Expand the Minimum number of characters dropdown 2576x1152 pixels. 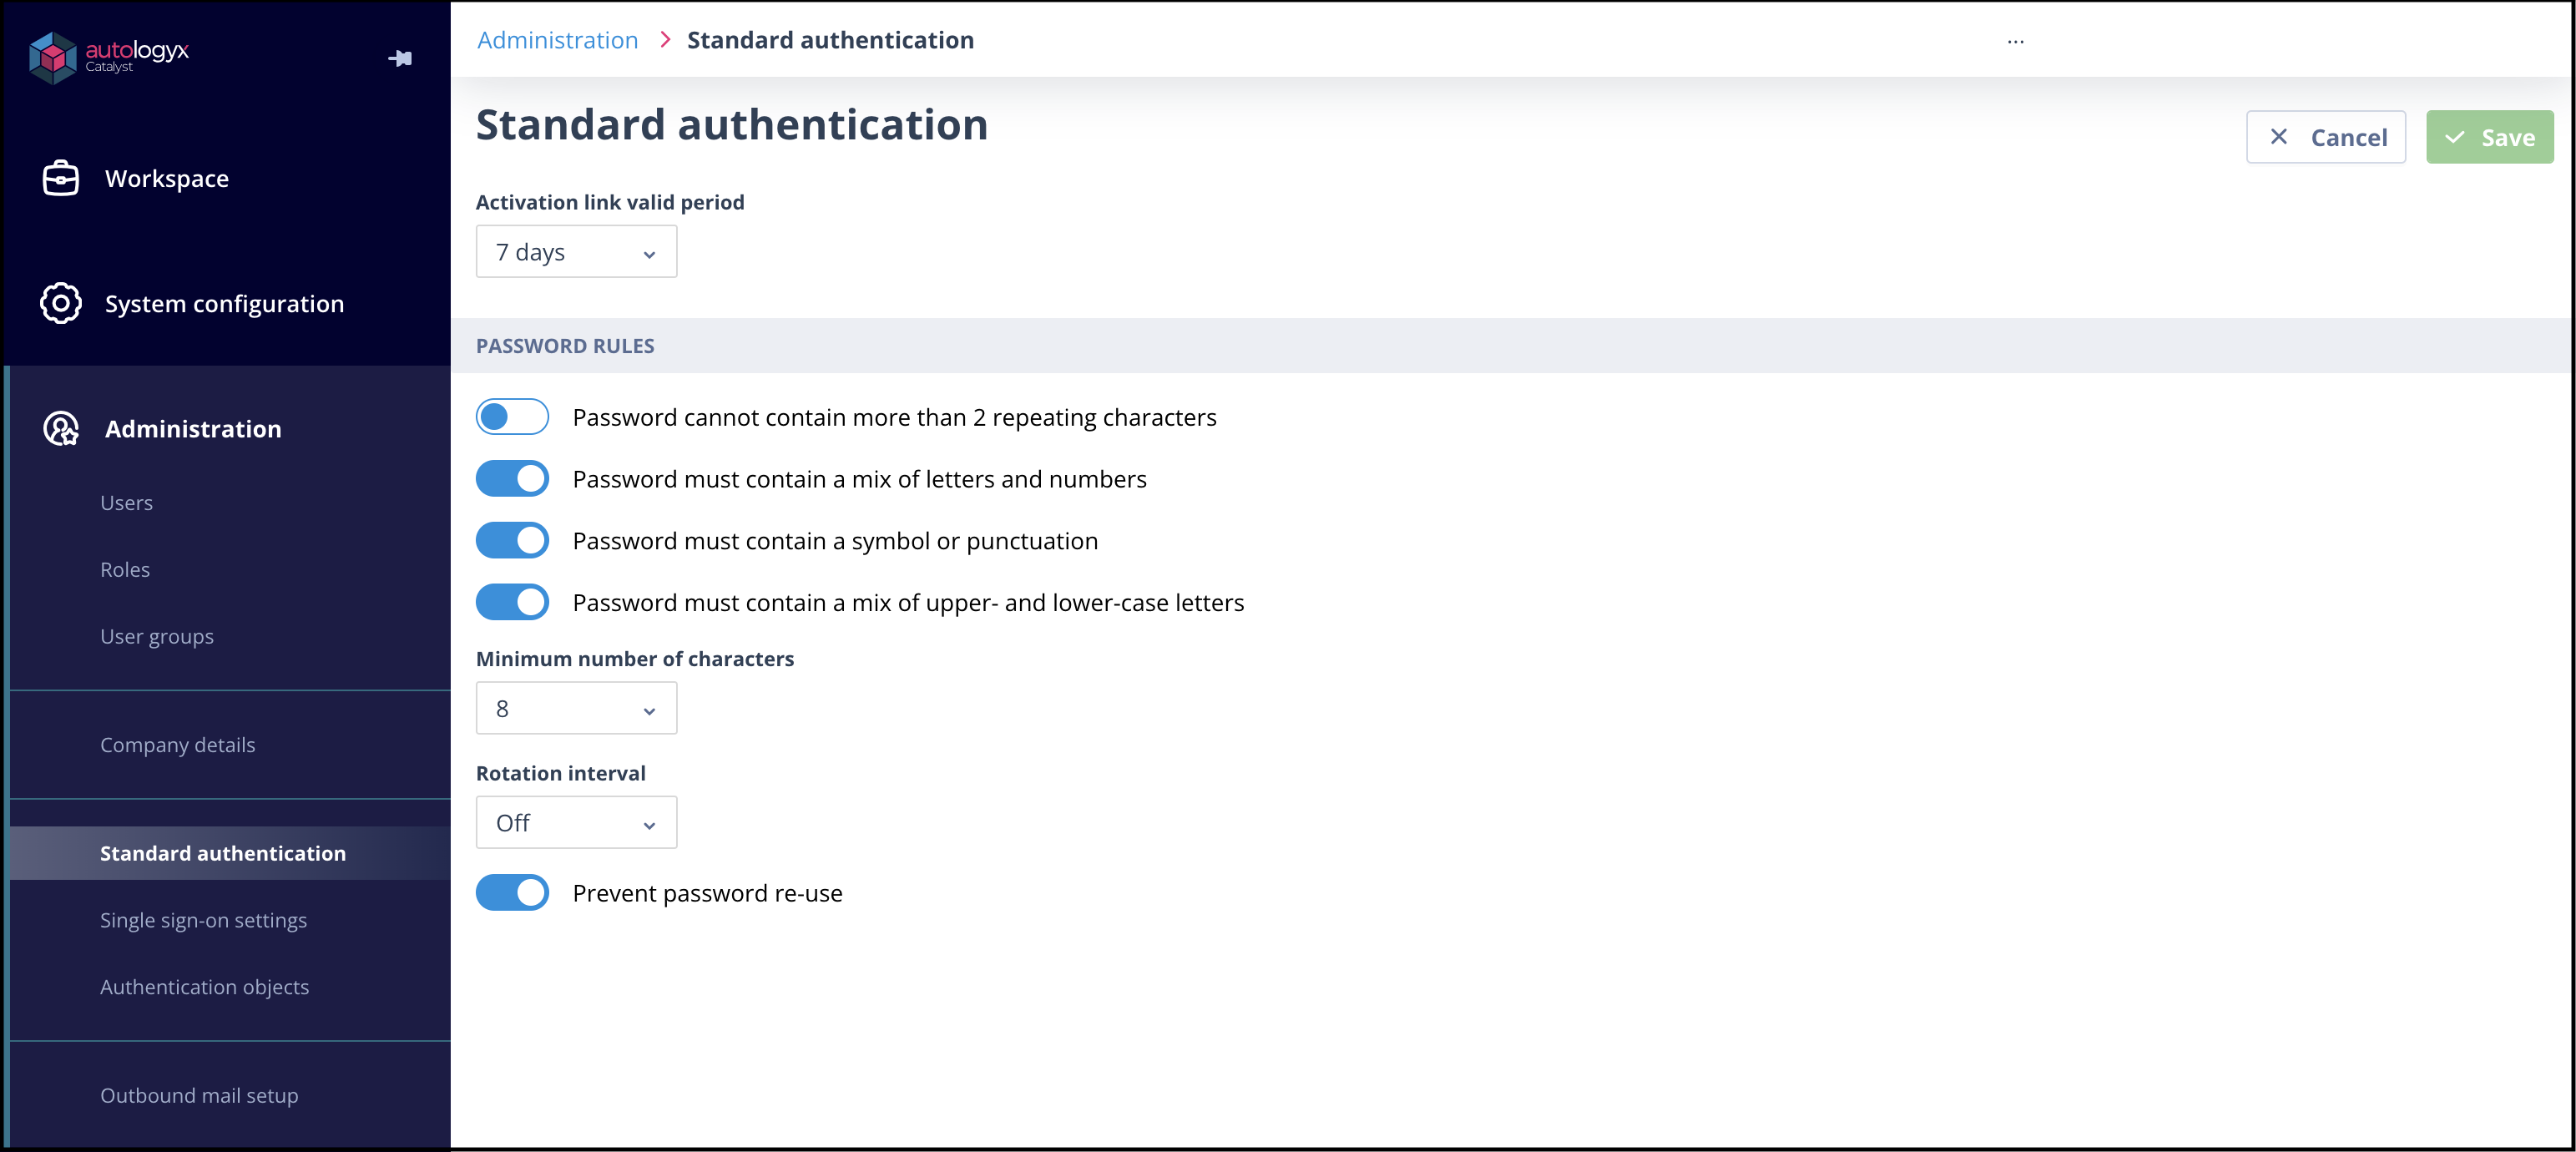(x=576, y=709)
